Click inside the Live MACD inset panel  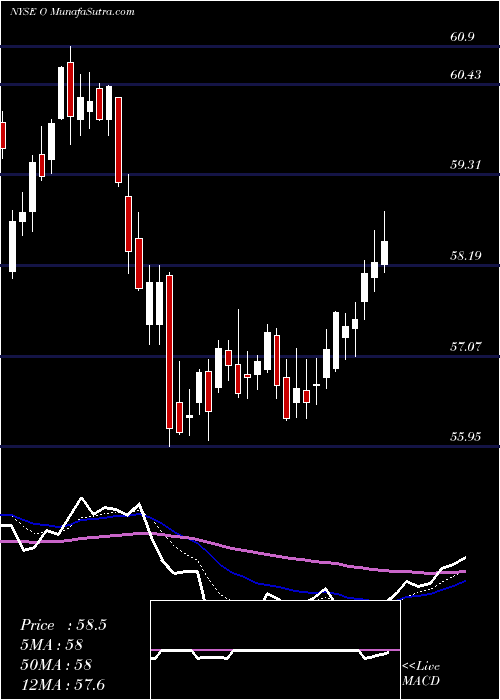click(x=275, y=650)
